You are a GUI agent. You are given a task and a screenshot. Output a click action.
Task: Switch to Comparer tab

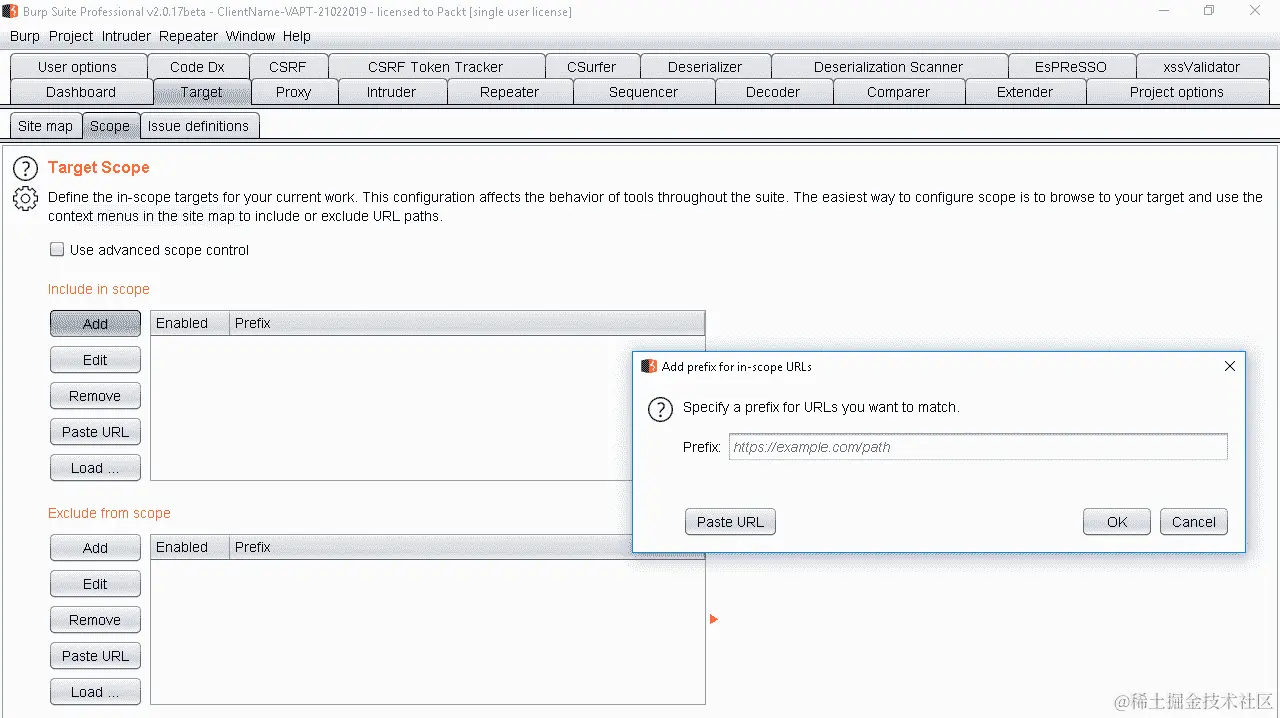(x=898, y=92)
